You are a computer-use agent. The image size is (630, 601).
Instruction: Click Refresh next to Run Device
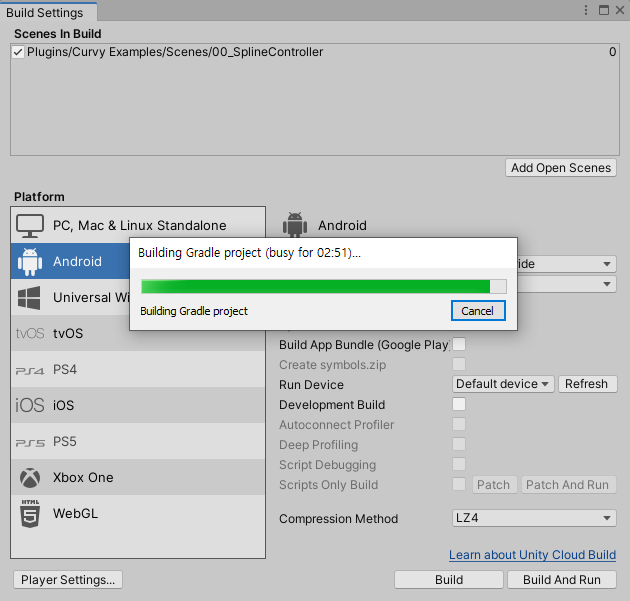(x=587, y=384)
